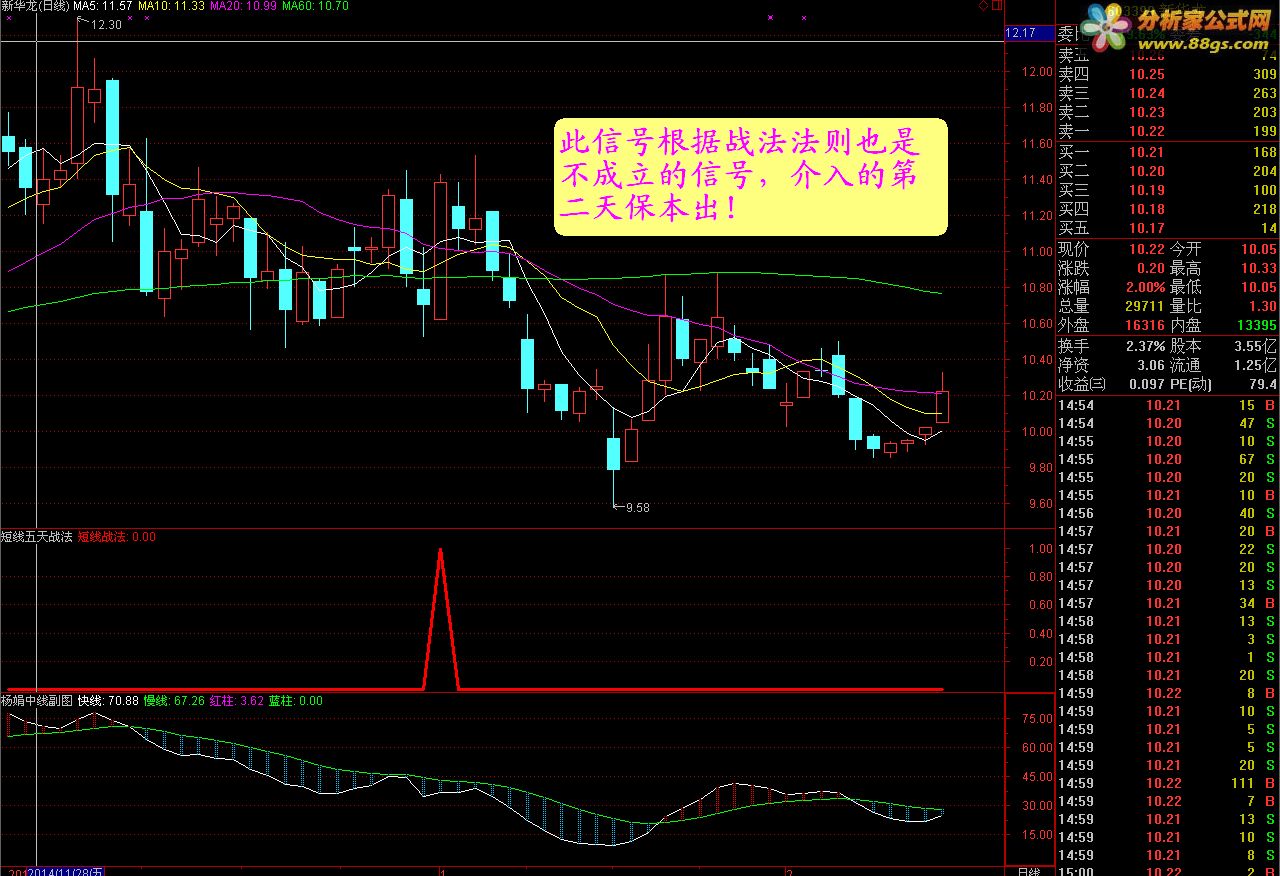Select the 14:59 trade with volume 111
The height and width of the screenshot is (876, 1280).
pyautogui.click(x=1167, y=783)
